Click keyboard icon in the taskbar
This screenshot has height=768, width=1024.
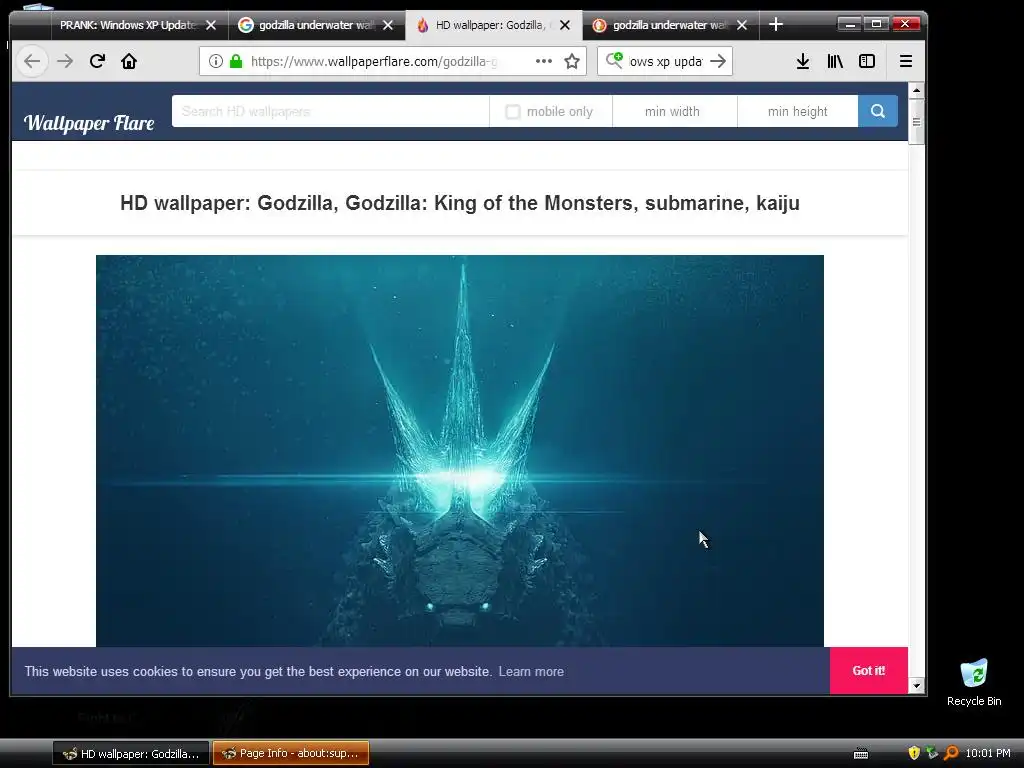point(861,754)
